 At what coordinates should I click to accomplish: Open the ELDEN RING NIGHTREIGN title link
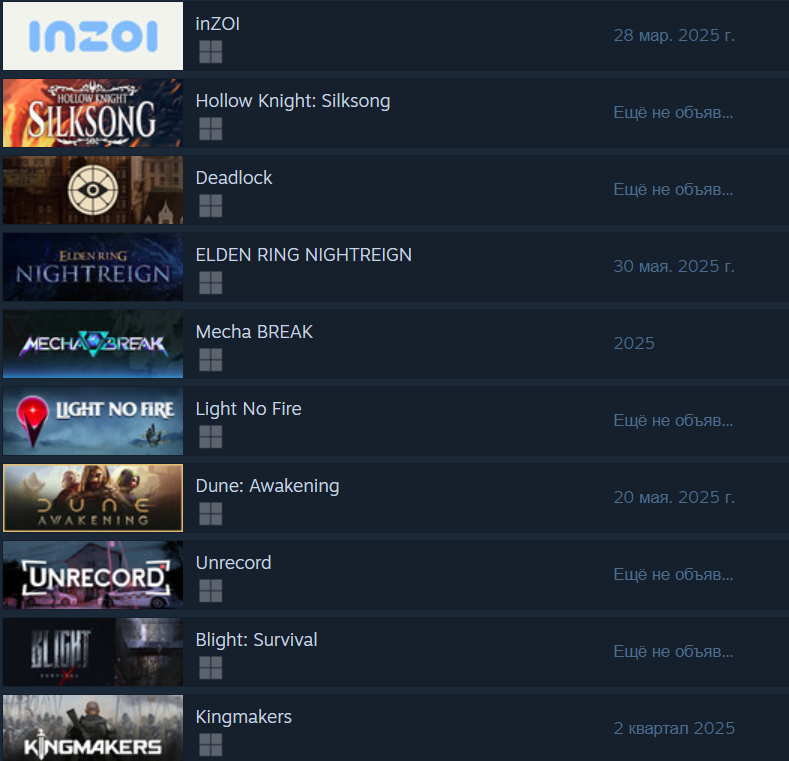tap(303, 255)
